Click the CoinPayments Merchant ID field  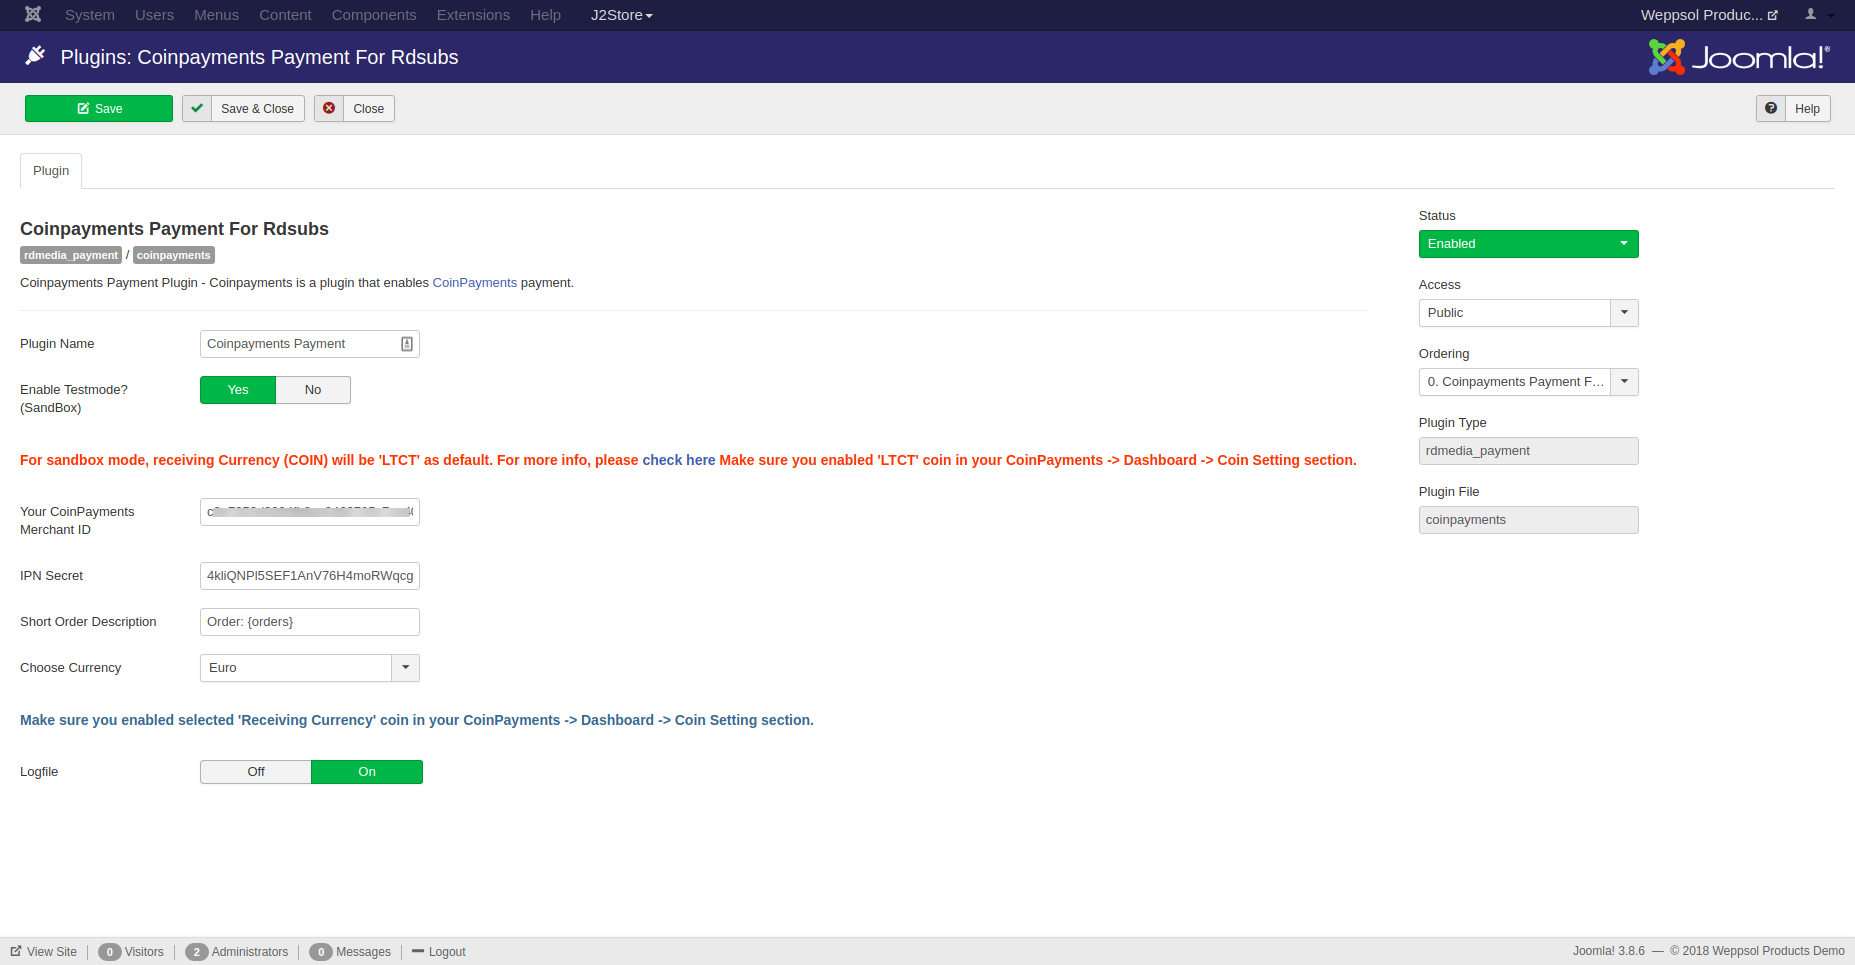[x=310, y=512]
